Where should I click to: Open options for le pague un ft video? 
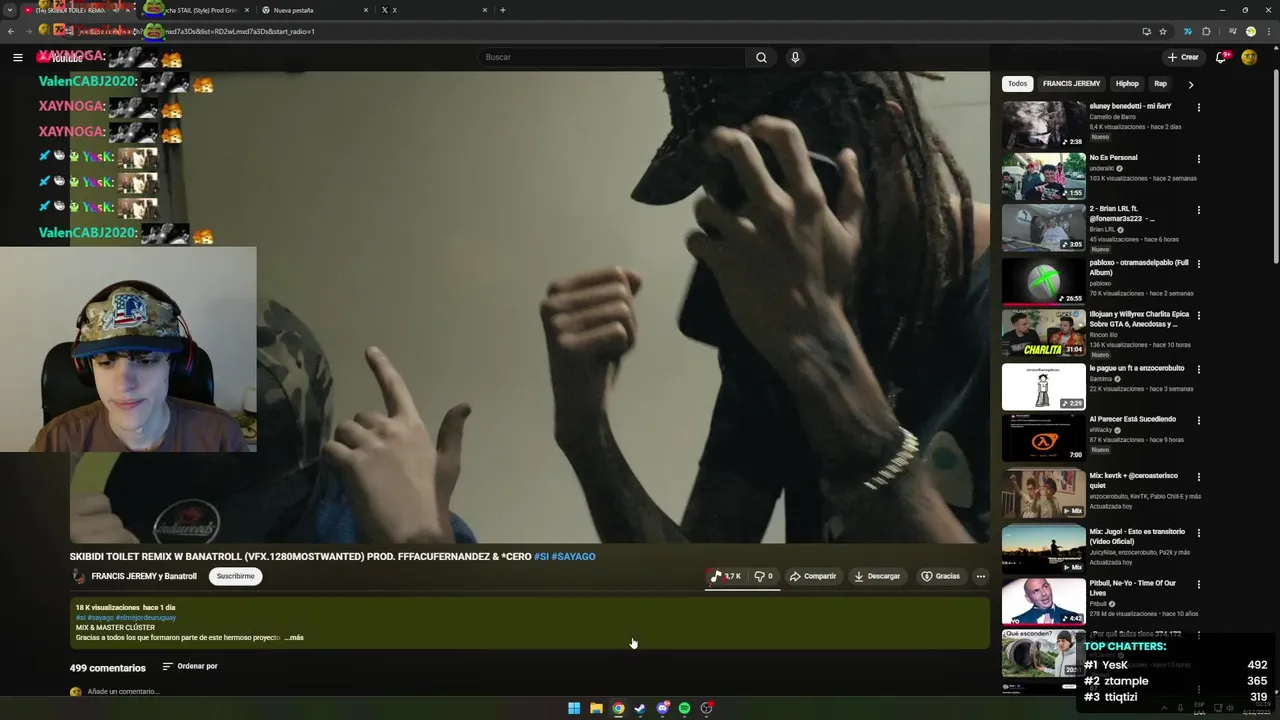click(1198, 369)
